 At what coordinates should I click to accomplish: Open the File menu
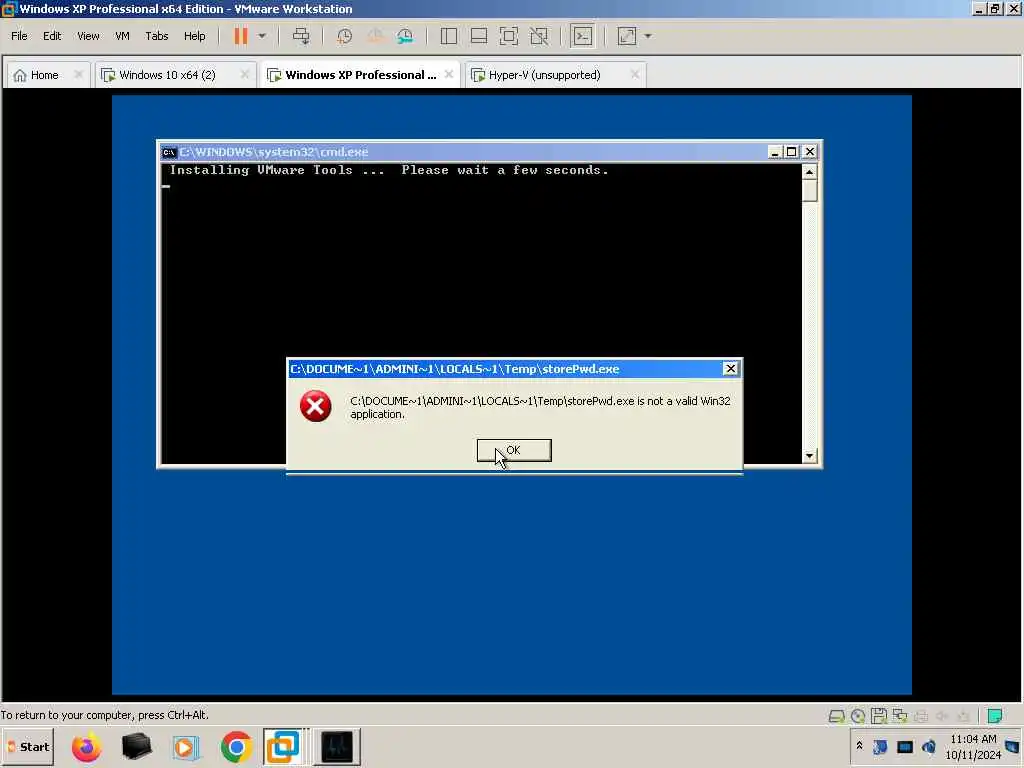tap(20, 36)
